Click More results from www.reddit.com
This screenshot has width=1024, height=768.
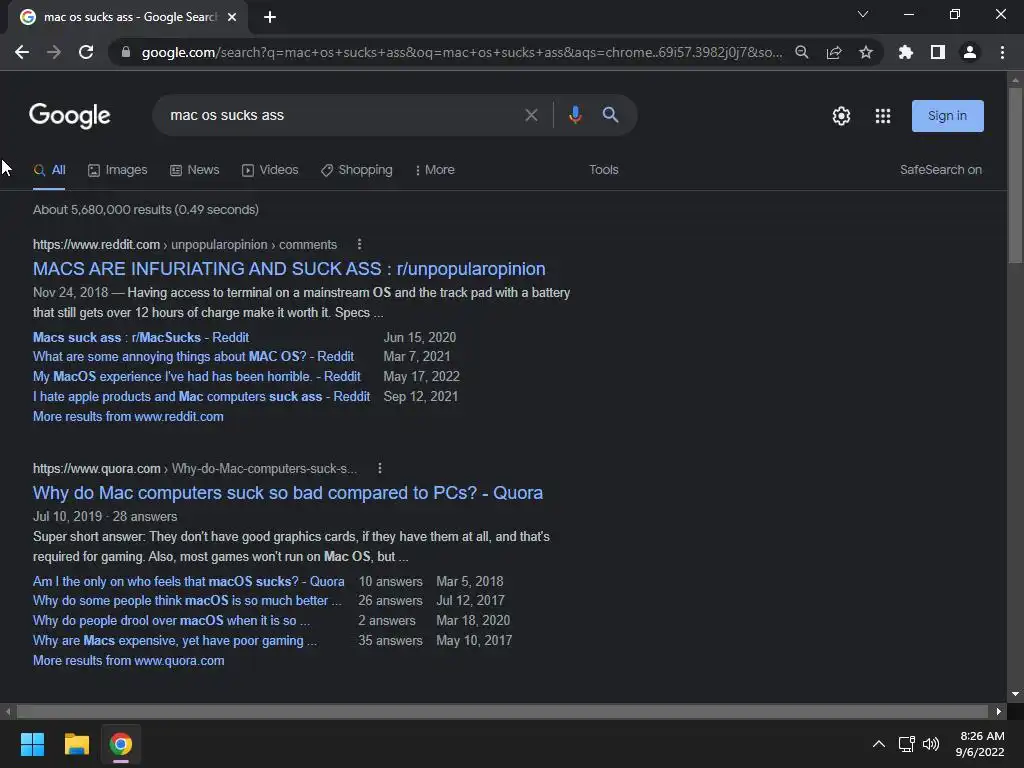(x=128, y=416)
